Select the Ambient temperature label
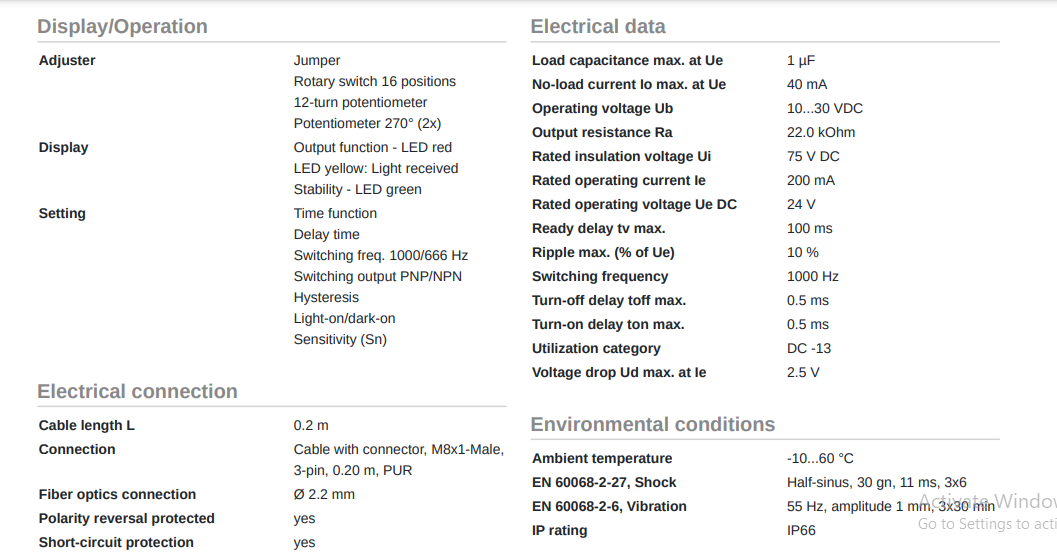 tap(602, 459)
